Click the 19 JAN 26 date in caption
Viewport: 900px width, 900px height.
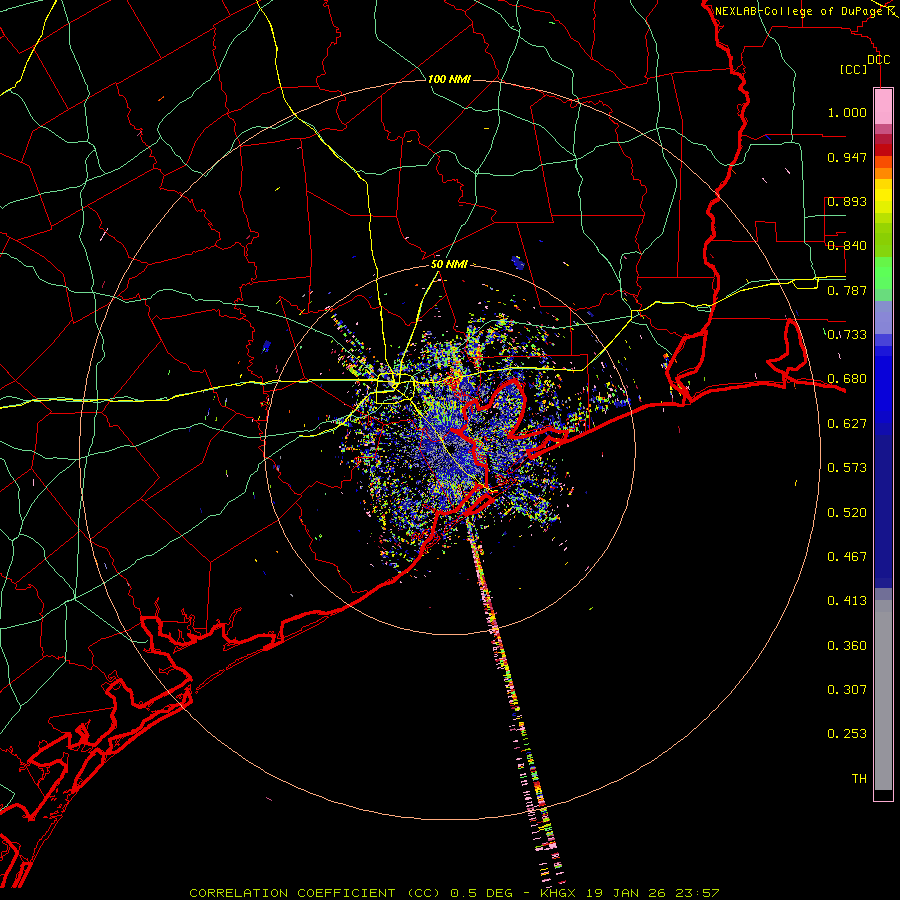tap(626, 893)
